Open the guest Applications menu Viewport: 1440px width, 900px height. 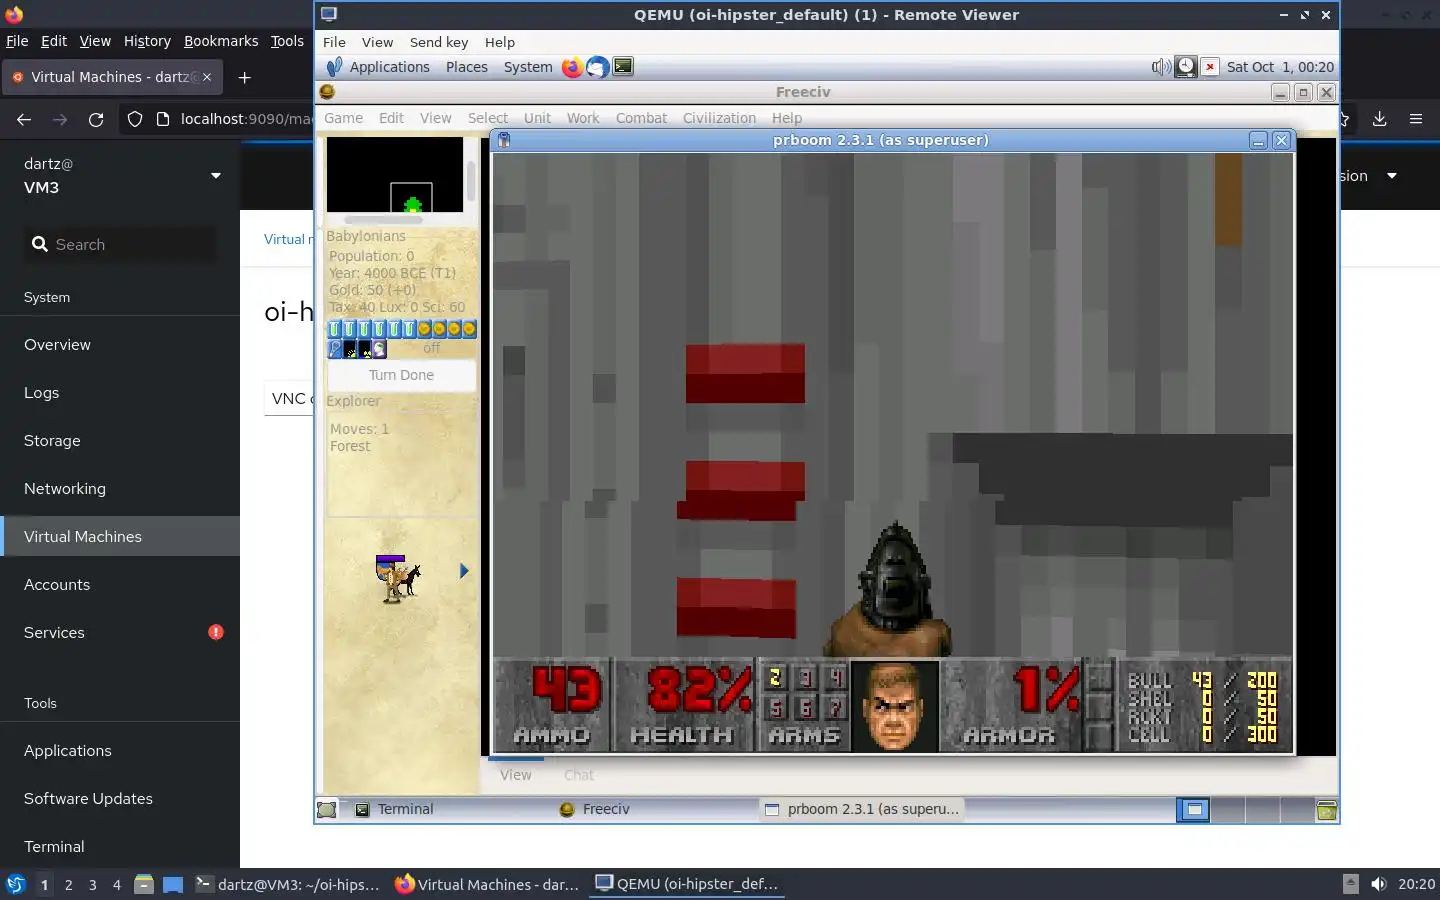coord(389,67)
